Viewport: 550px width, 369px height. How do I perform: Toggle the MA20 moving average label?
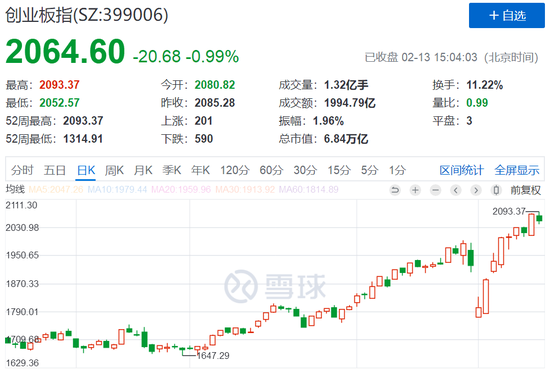tap(181, 190)
